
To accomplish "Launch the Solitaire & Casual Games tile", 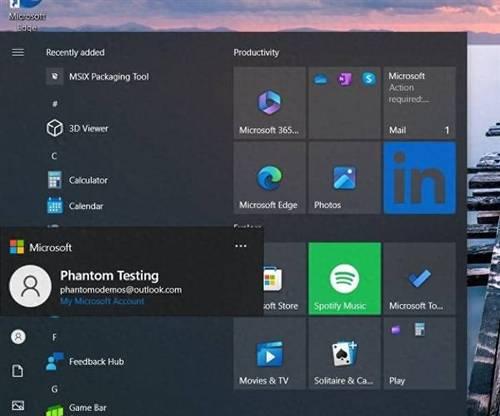I will coord(344,353).
